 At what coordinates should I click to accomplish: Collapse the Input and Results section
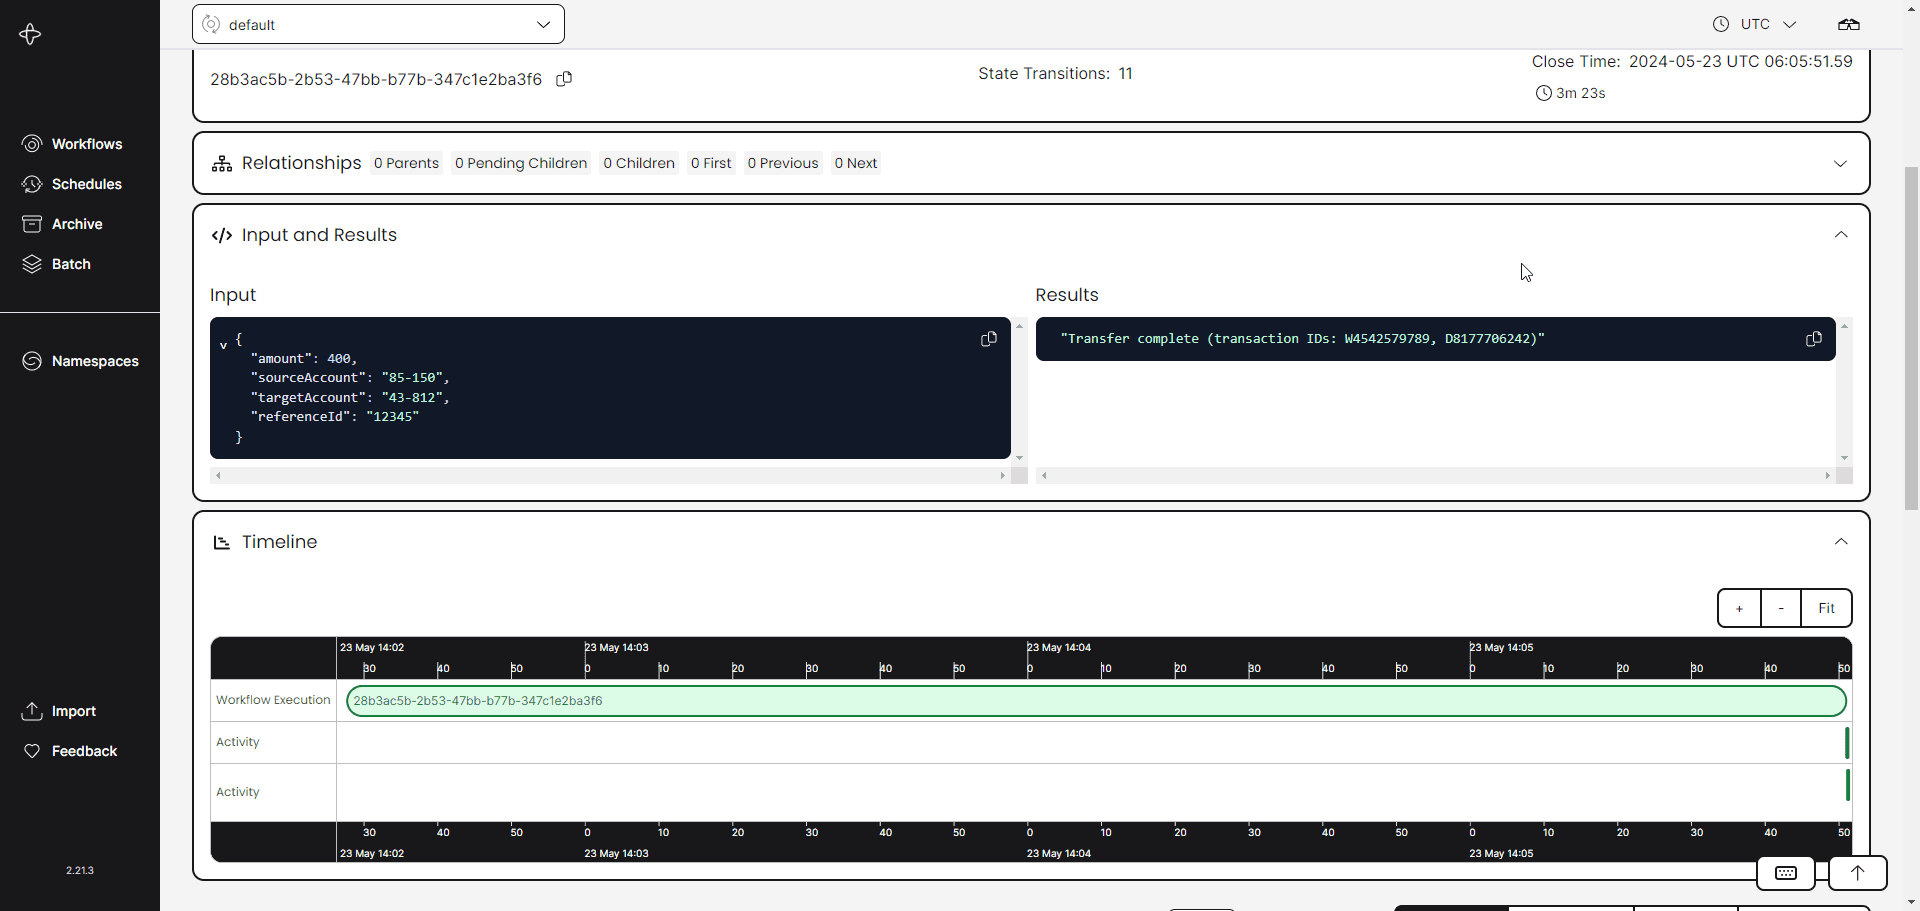click(1840, 235)
